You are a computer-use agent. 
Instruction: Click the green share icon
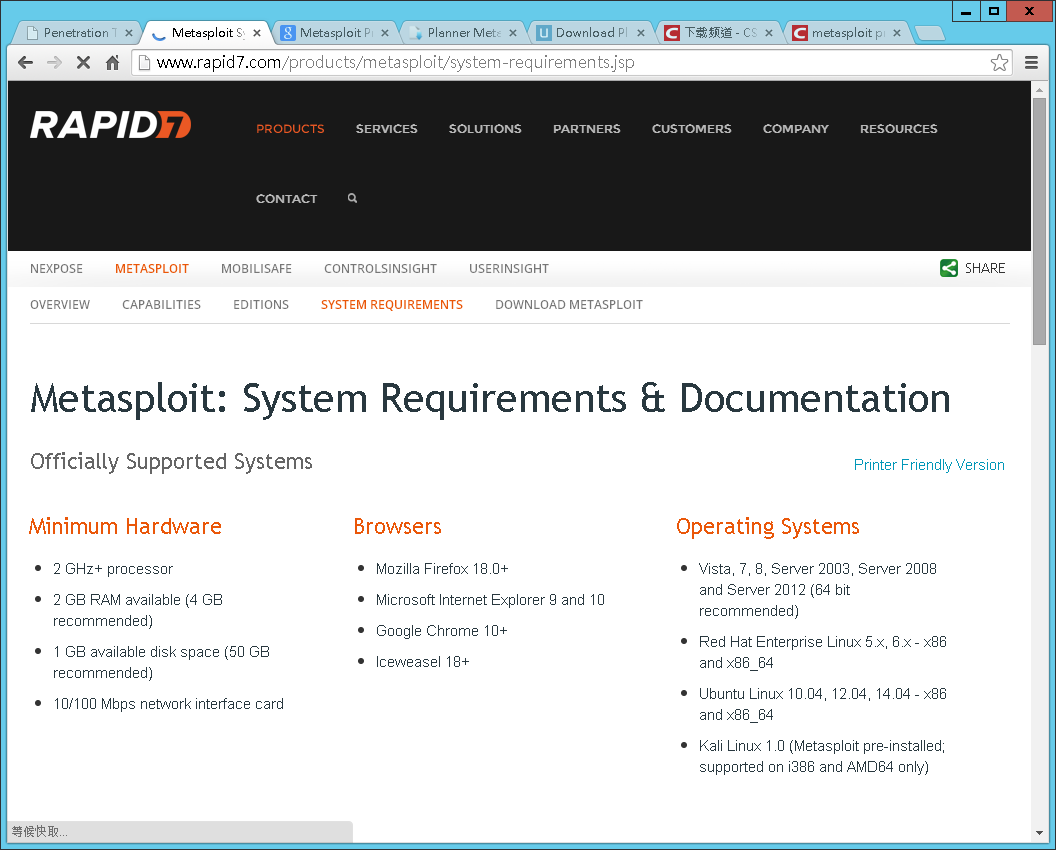[x=948, y=268]
